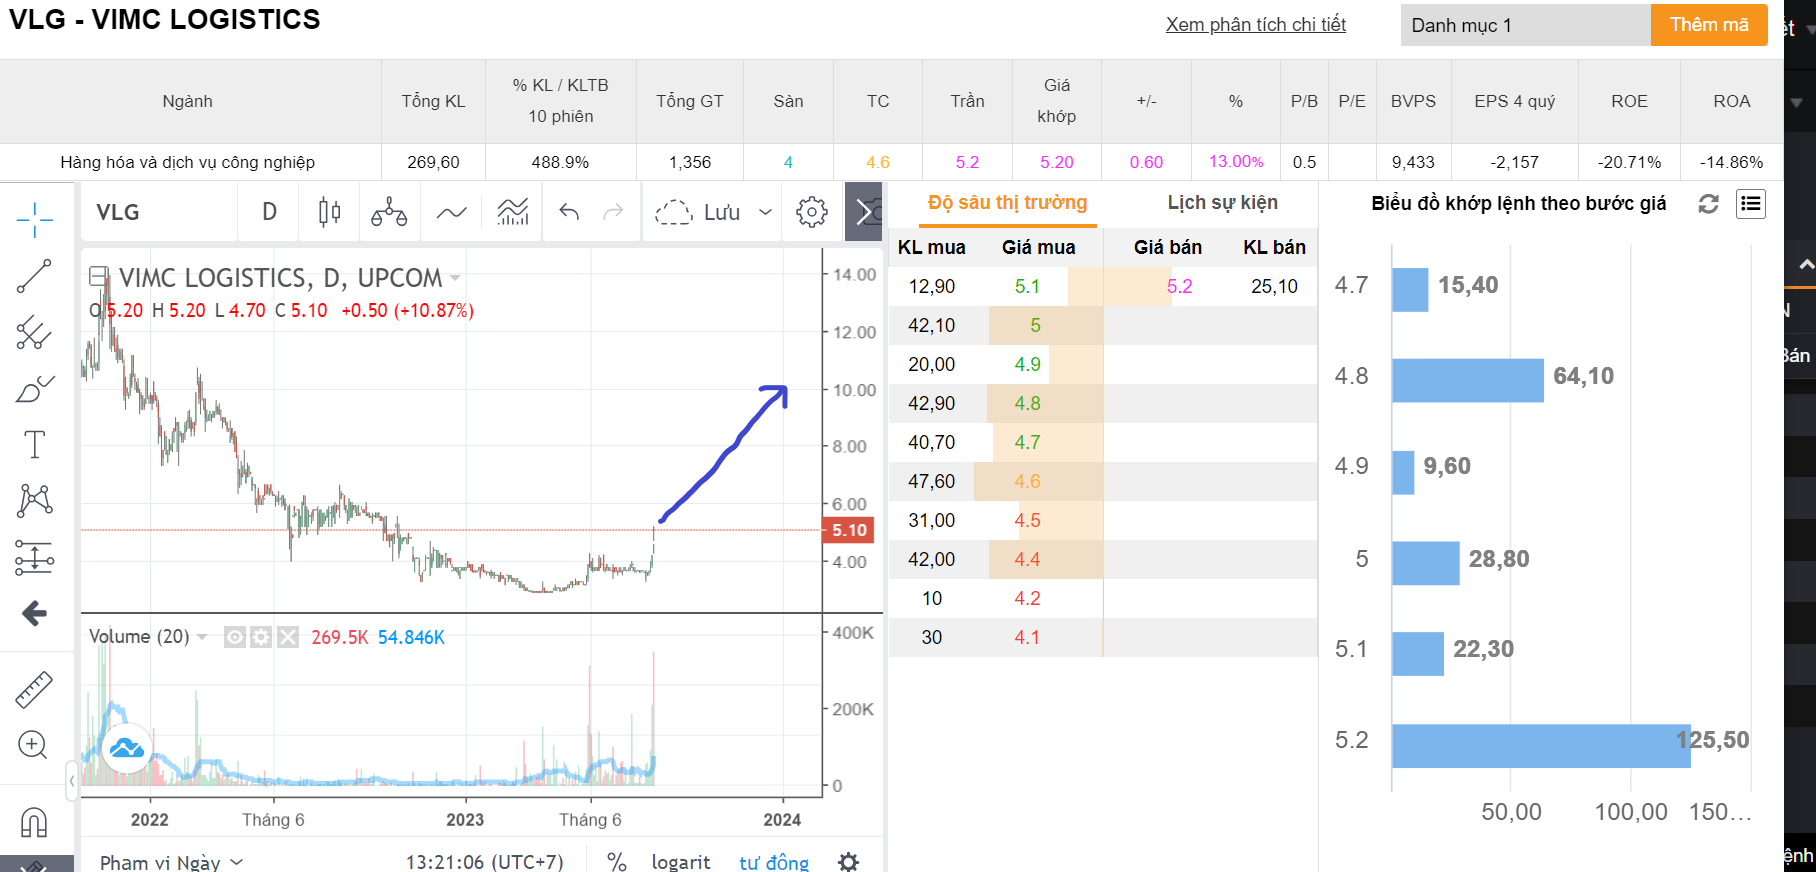Switch to Độ sâu thị trường tab

click(x=1007, y=203)
